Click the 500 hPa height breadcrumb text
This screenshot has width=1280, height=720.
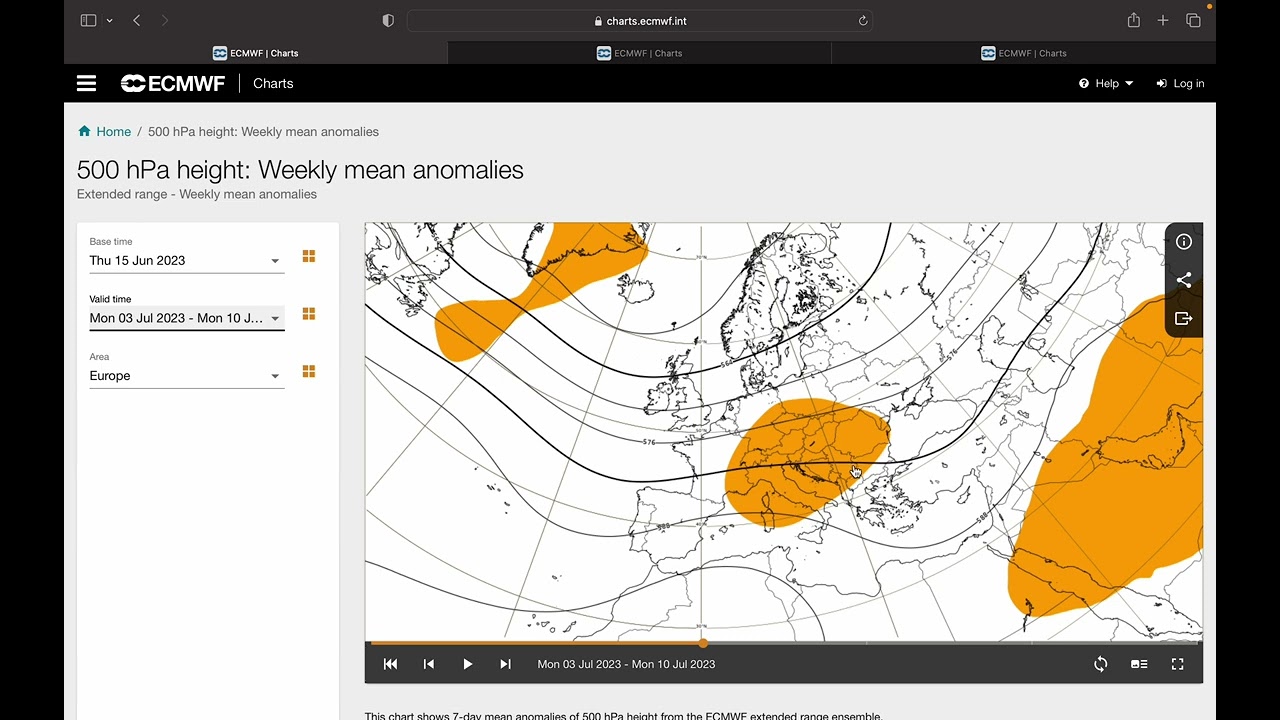pos(263,132)
